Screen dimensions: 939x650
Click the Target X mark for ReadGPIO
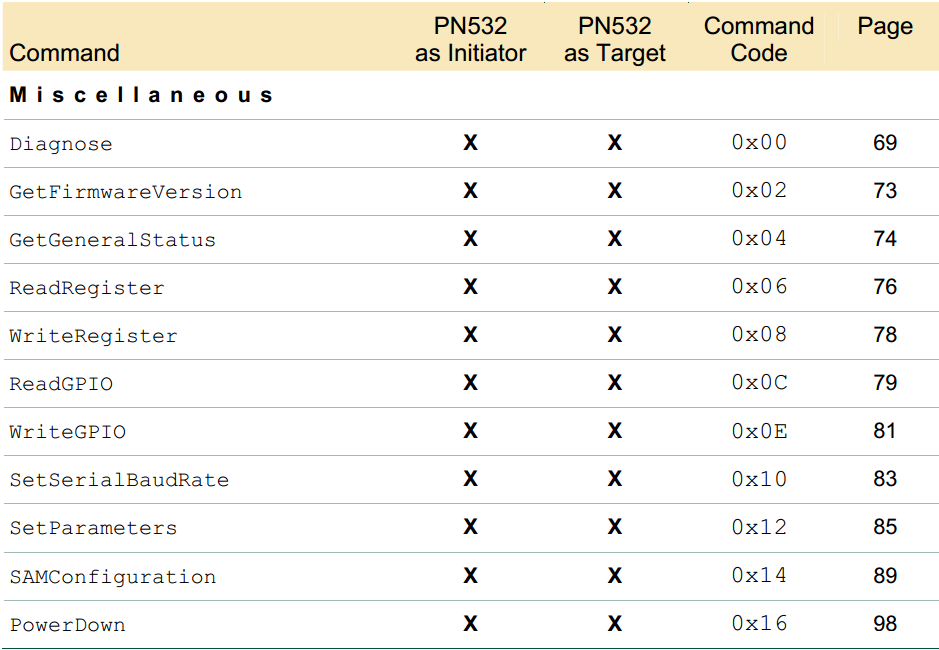[x=615, y=382]
